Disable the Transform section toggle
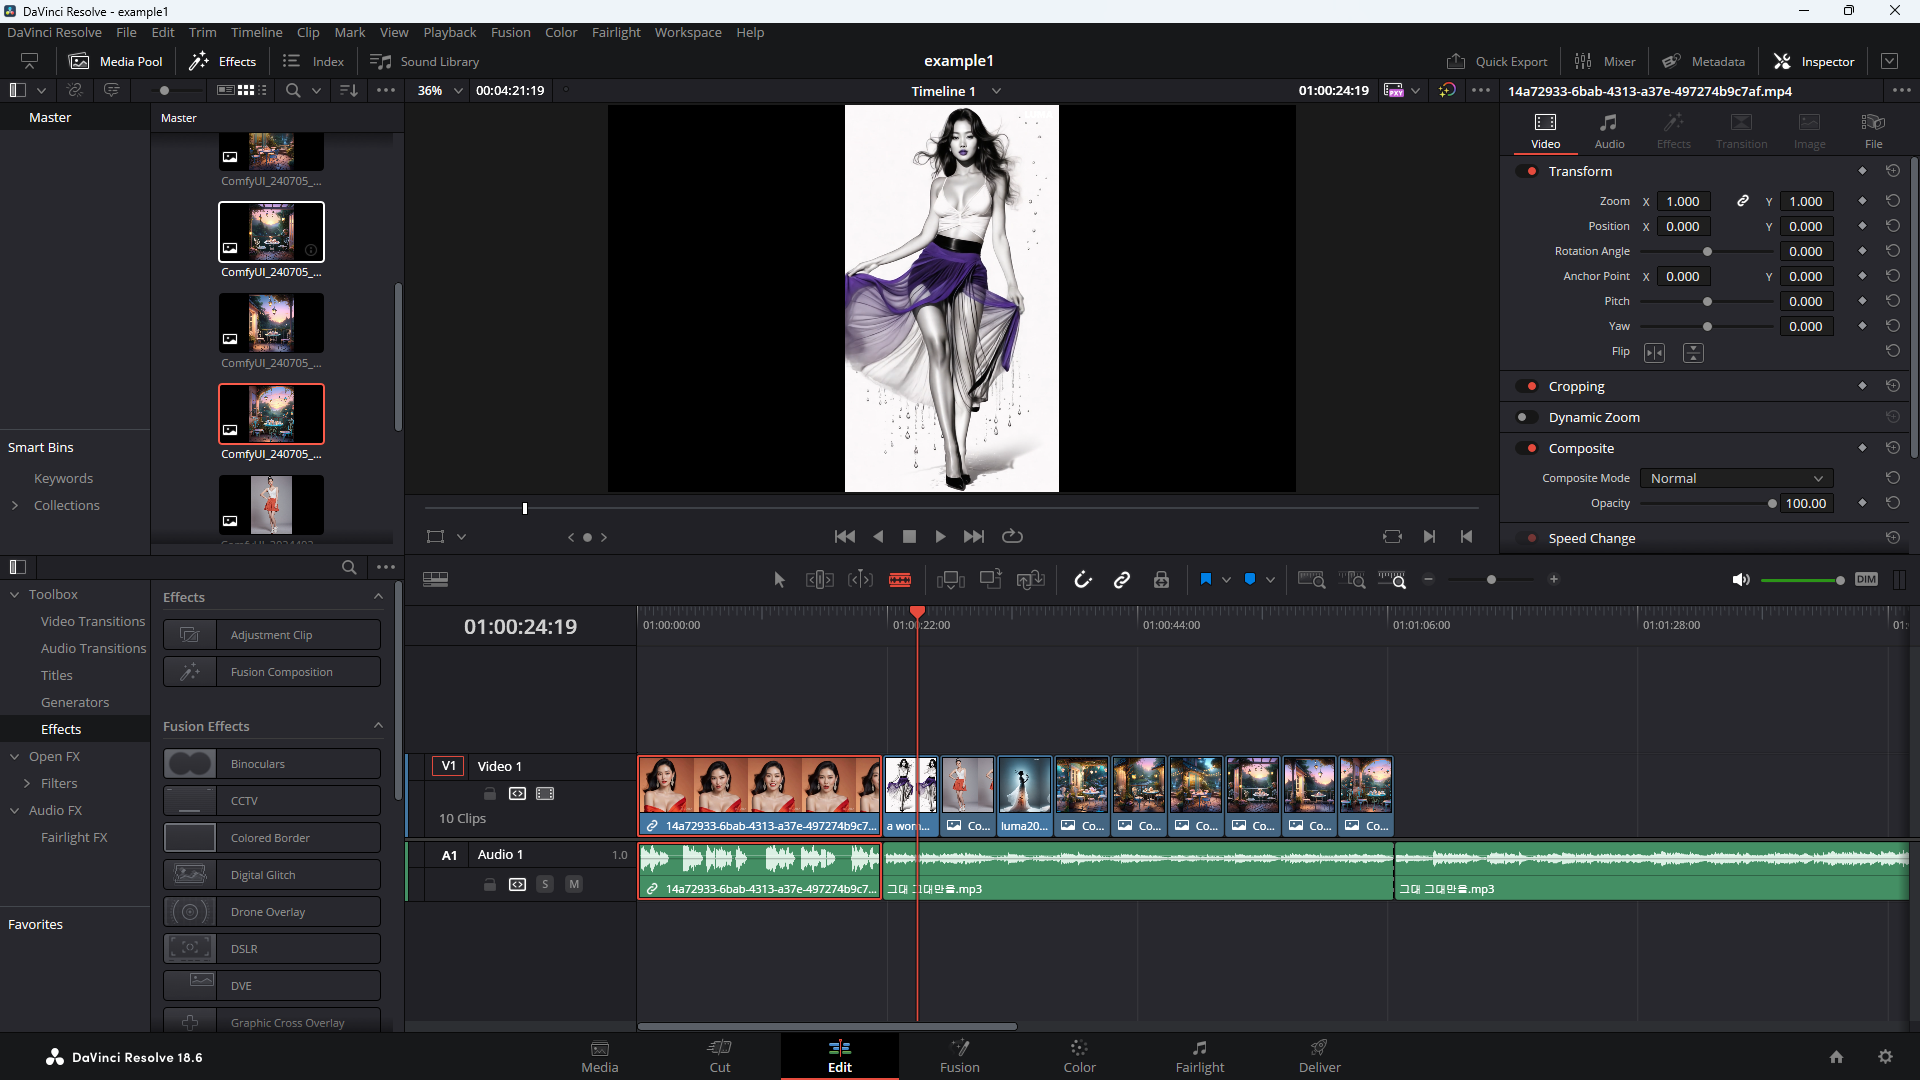The image size is (1920, 1080). point(1527,171)
